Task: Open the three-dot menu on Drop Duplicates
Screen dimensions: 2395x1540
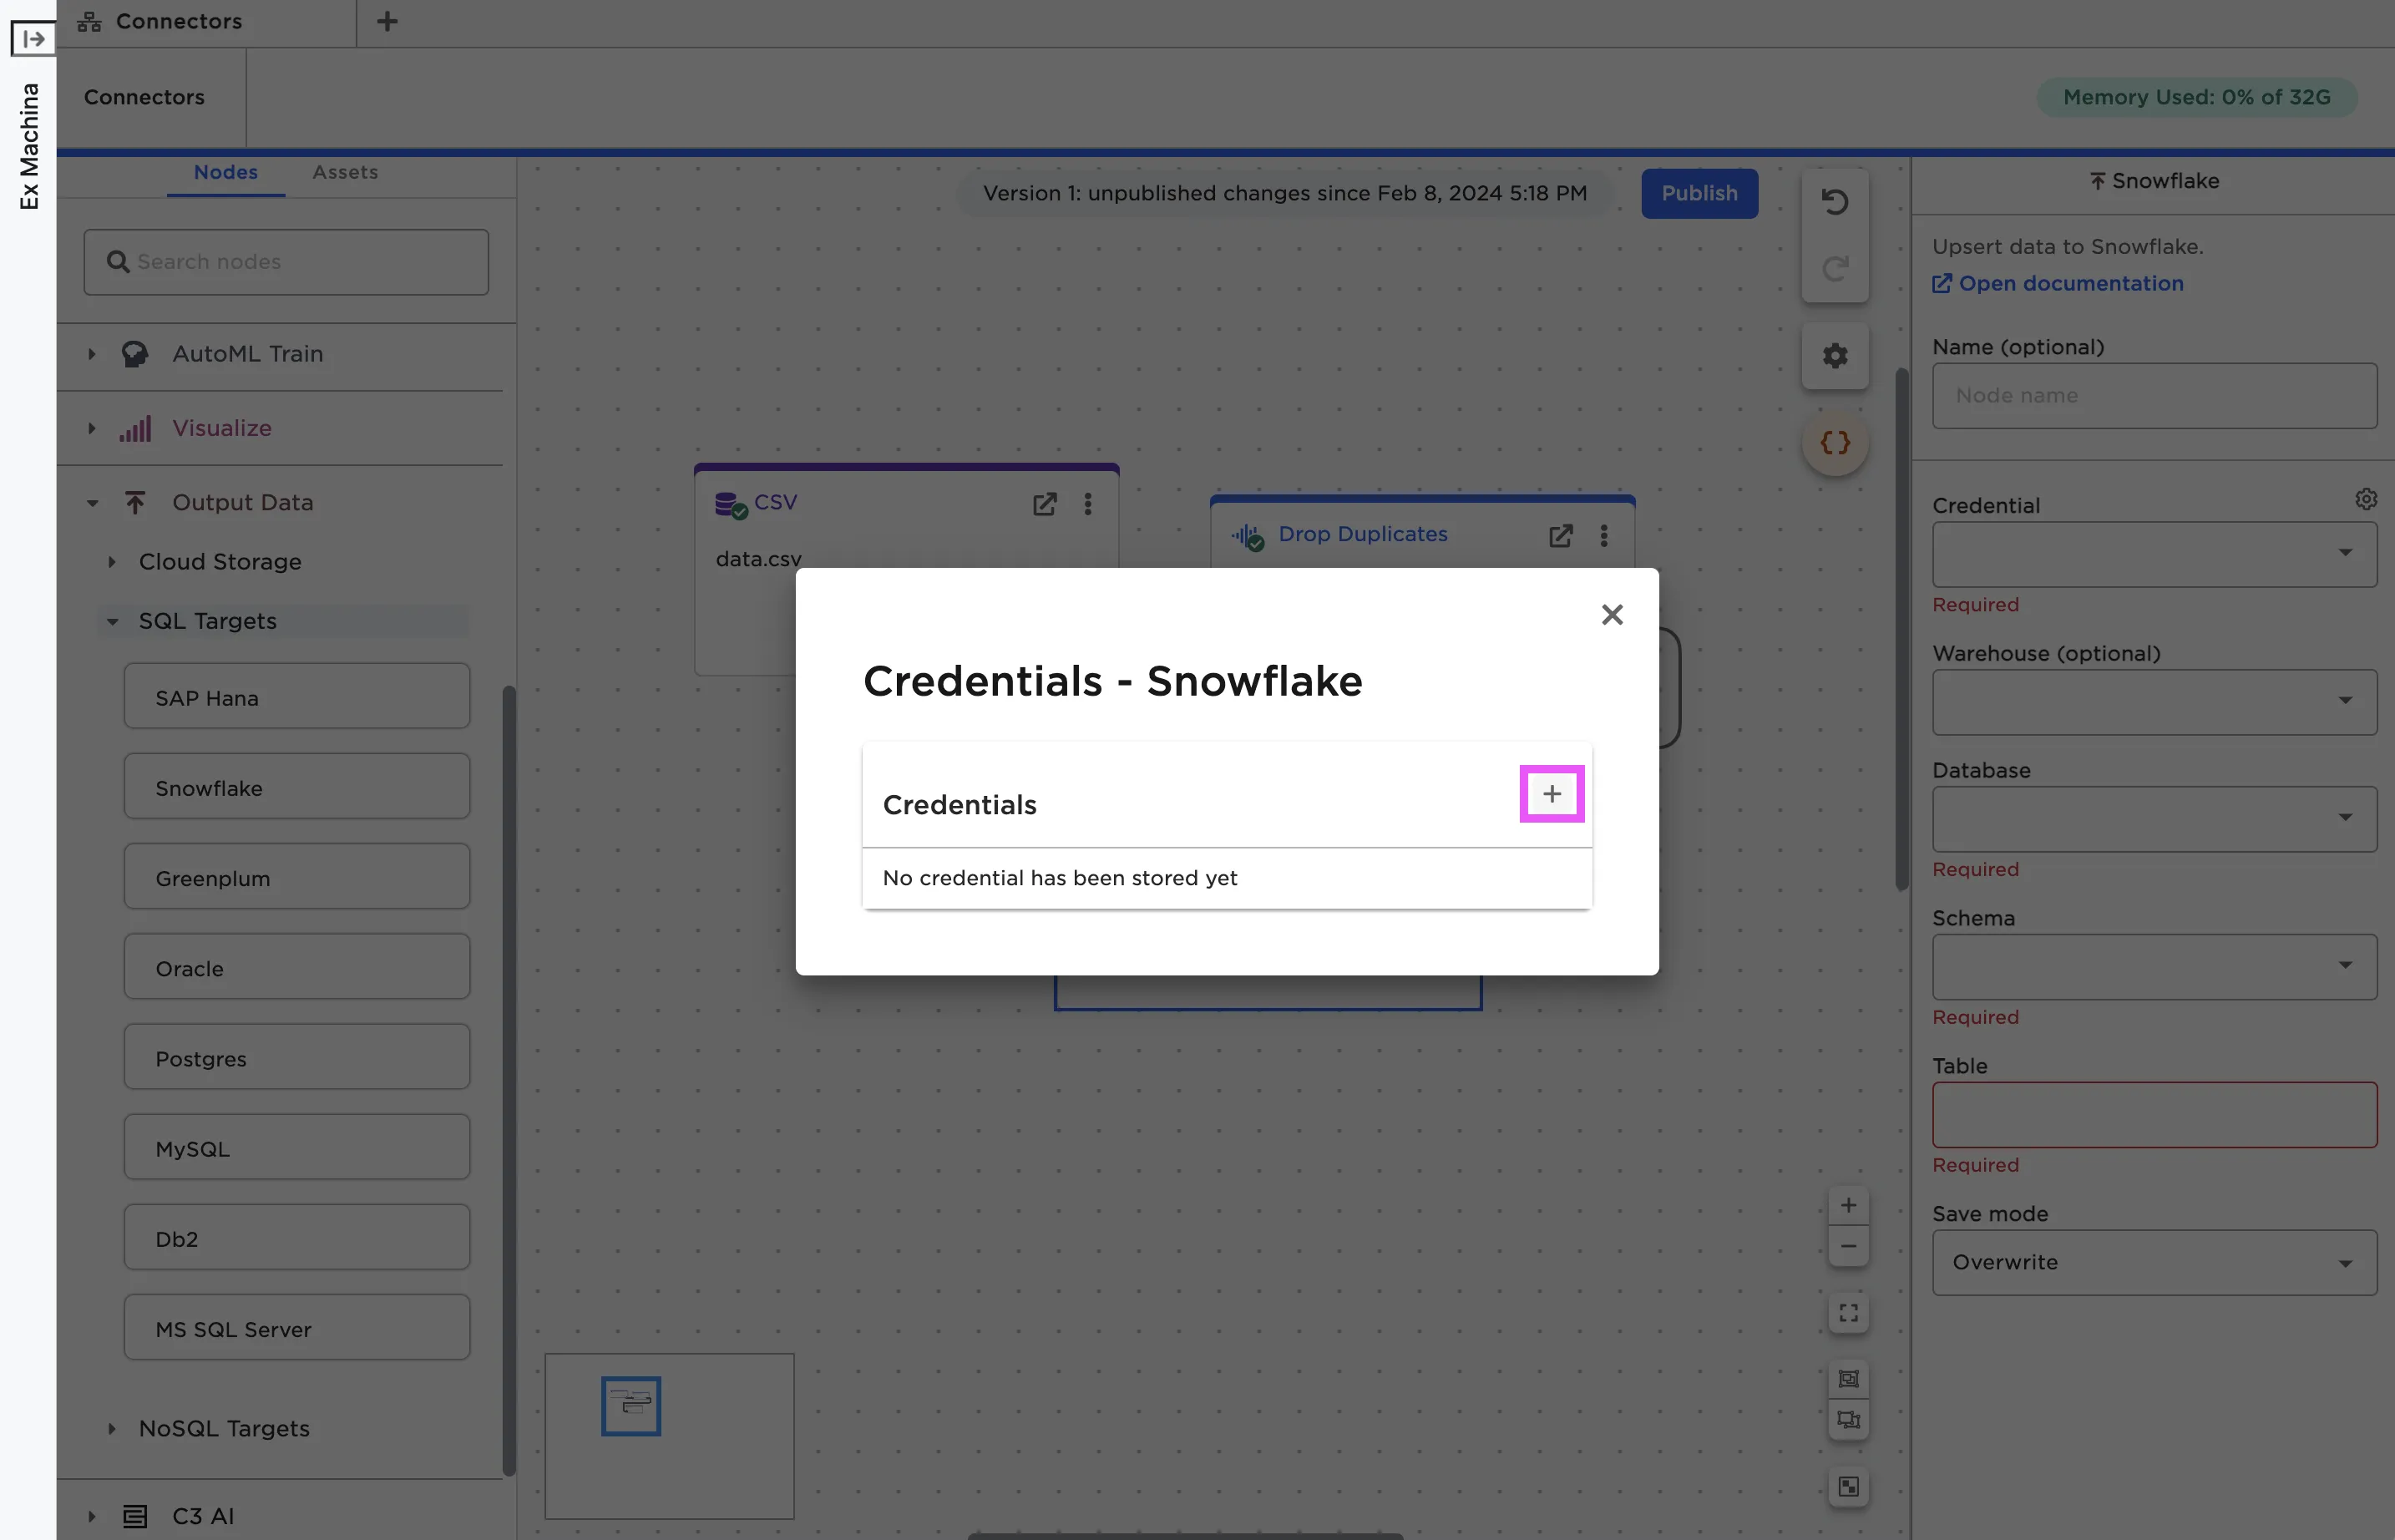Action: (x=1604, y=536)
